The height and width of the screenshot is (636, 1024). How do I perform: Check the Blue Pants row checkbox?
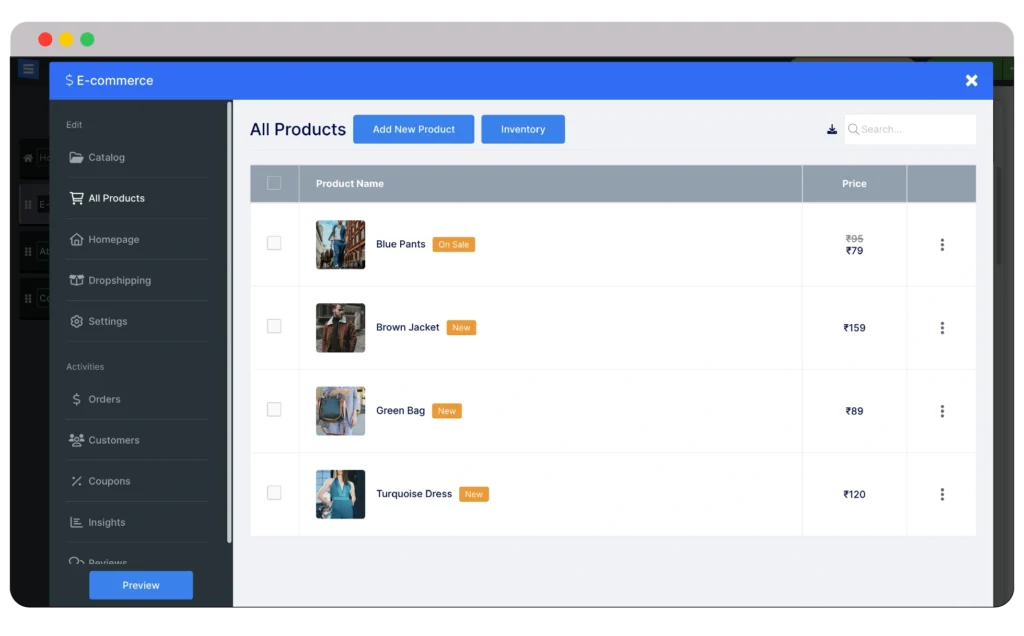(x=274, y=243)
